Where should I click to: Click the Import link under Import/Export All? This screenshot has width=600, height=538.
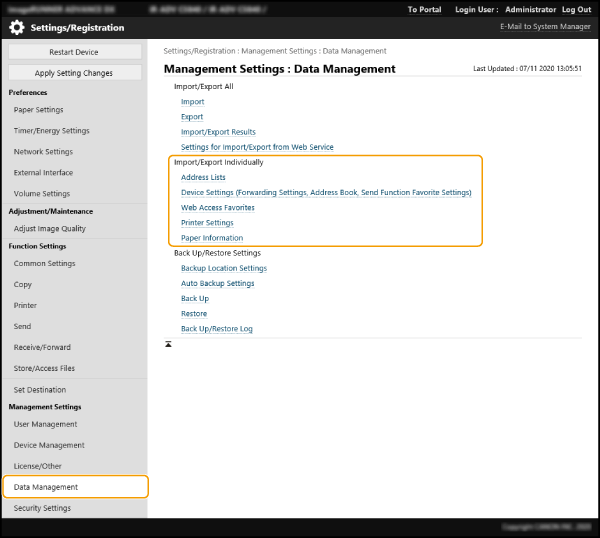192,102
